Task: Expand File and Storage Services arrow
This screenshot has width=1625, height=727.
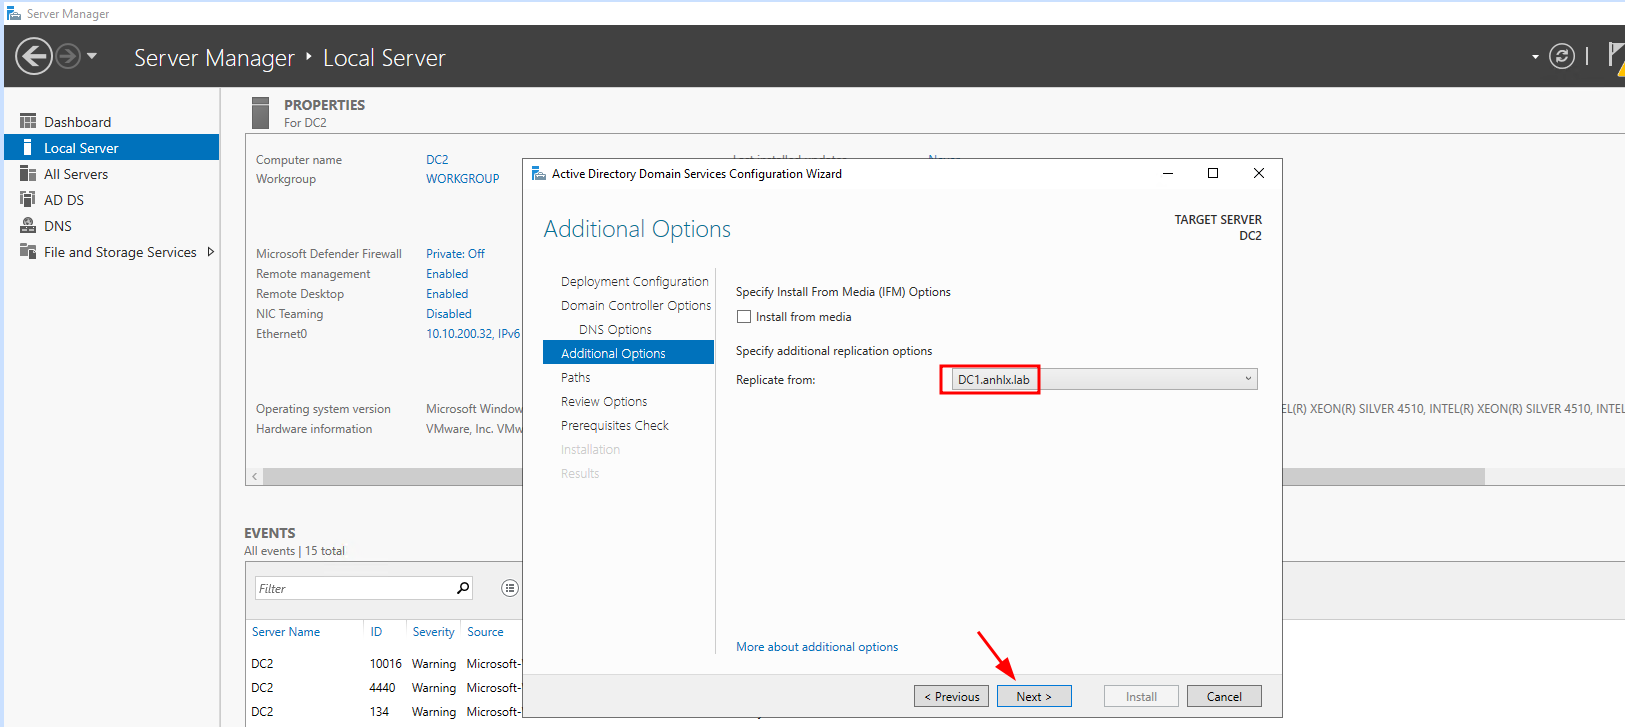Action: 210,252
